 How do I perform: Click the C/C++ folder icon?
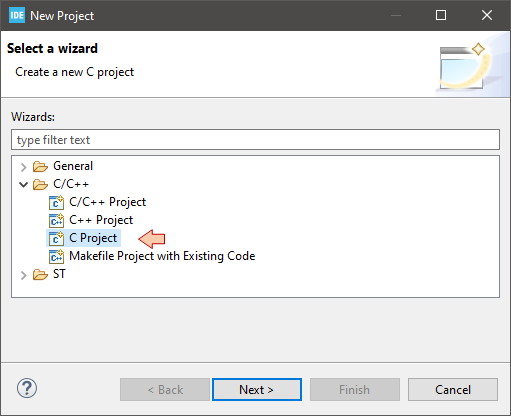tap(40, 184)
